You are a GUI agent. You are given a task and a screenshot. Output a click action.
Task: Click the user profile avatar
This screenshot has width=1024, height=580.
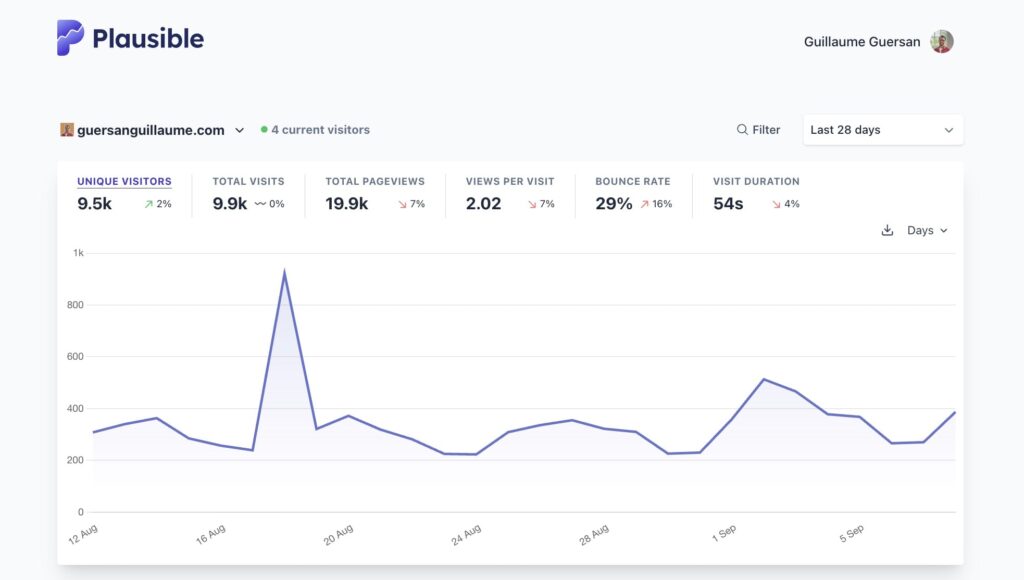point(941,41)
